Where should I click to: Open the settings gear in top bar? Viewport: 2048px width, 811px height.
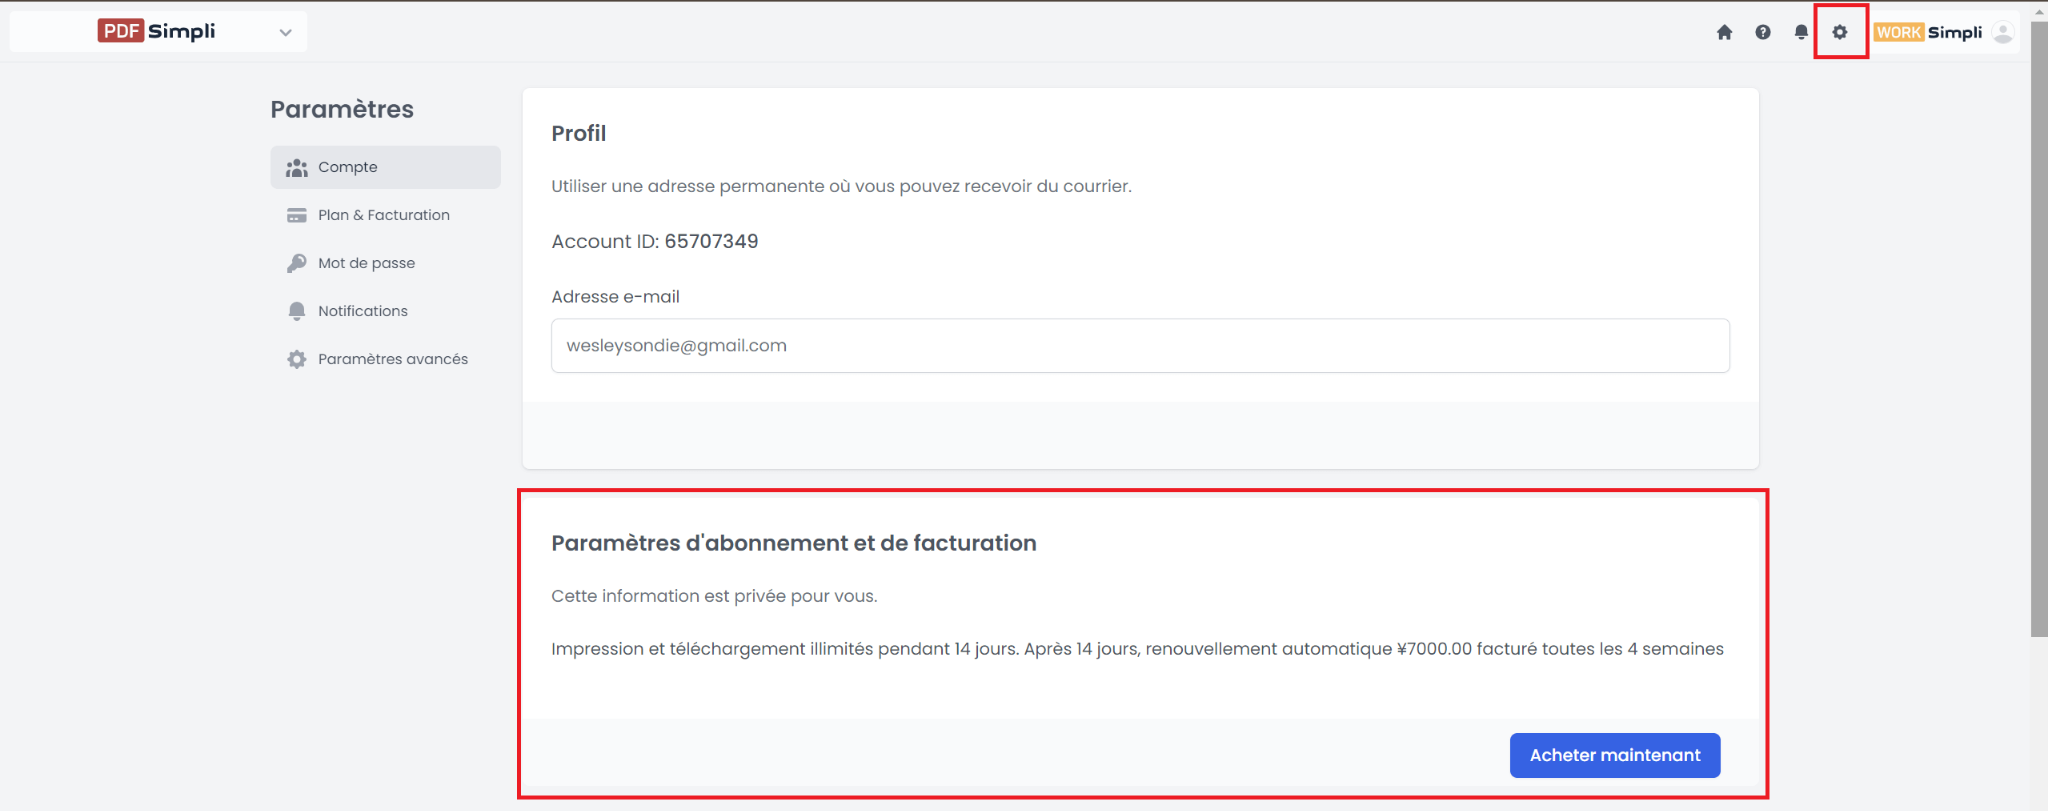1840,32
